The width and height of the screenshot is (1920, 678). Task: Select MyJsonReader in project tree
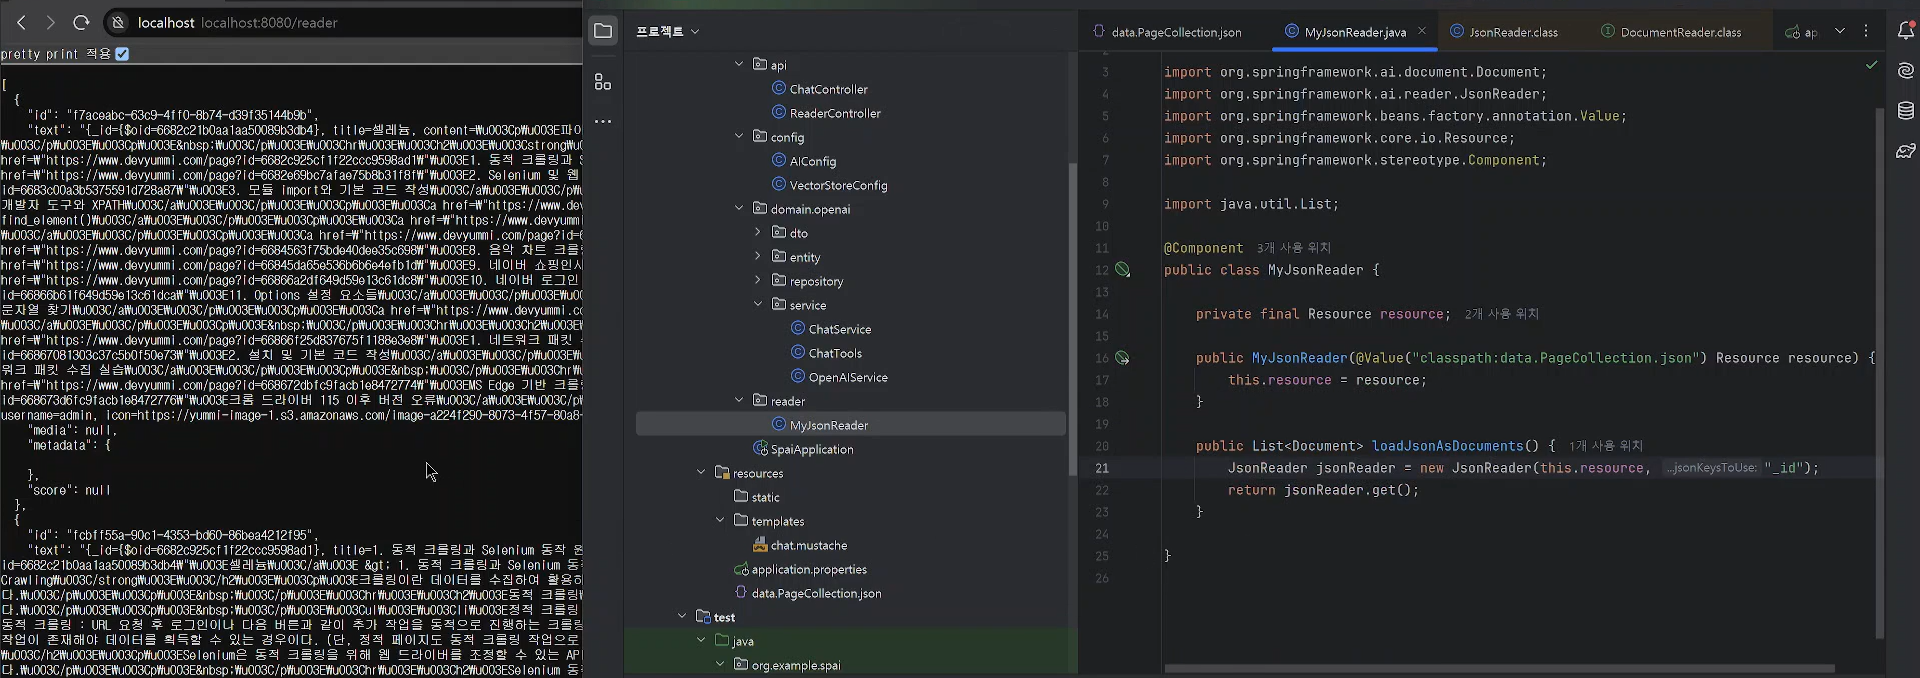tap(851, 425)
